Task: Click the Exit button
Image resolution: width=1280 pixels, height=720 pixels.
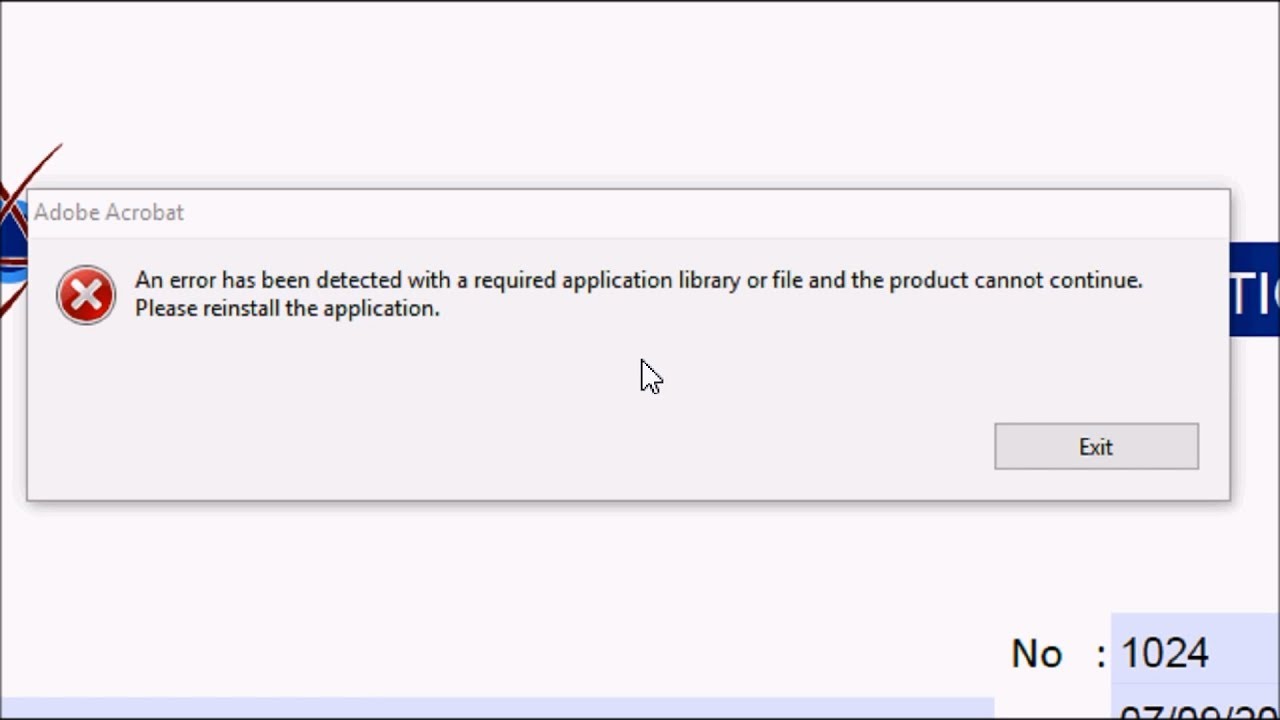Action: click(x=1096, y=446)
